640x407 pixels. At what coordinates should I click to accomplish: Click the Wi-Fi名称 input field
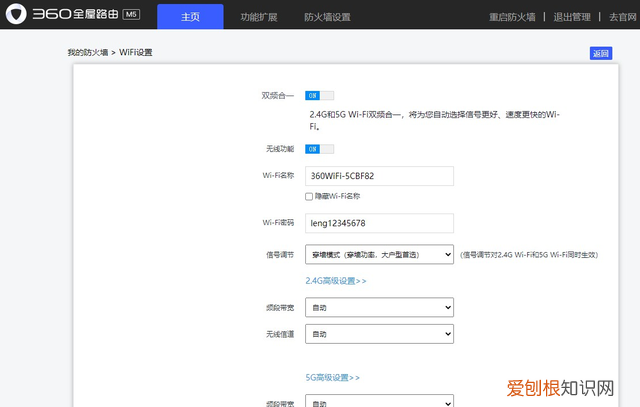coord(379,176)
